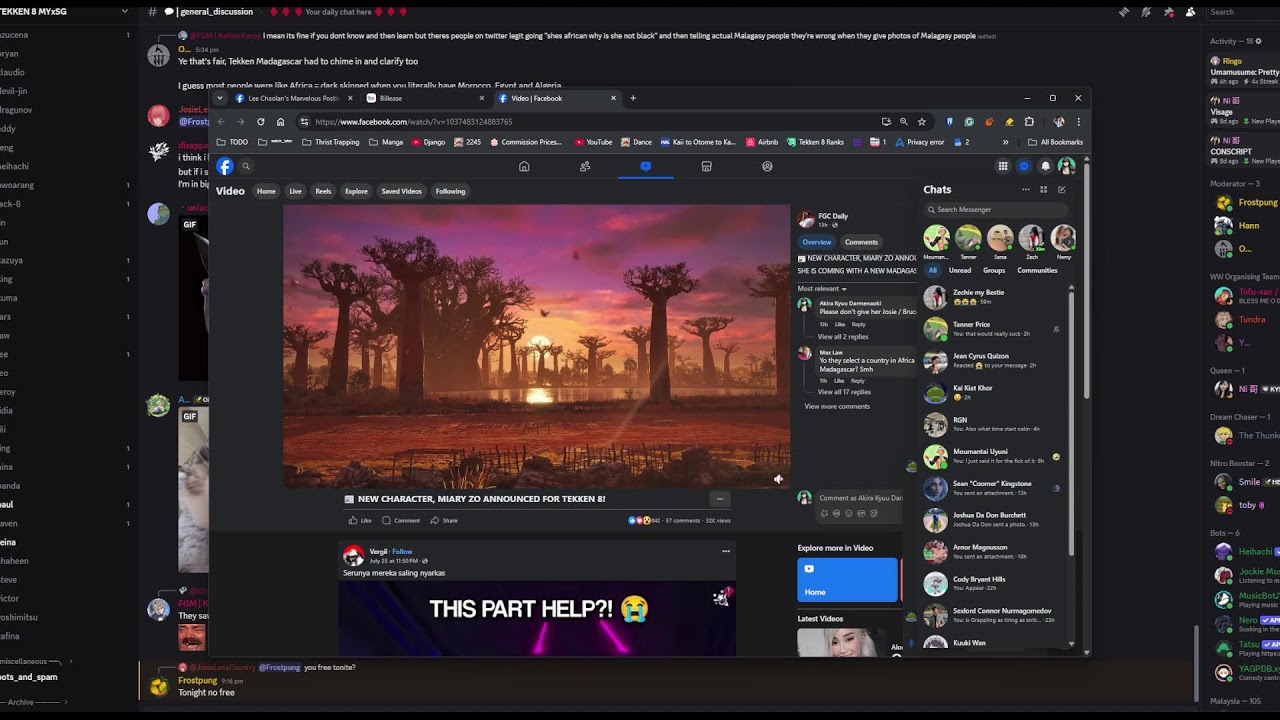Reload the page in Chrome
Screen dimensions: 1280x720
tap(261, 122)
